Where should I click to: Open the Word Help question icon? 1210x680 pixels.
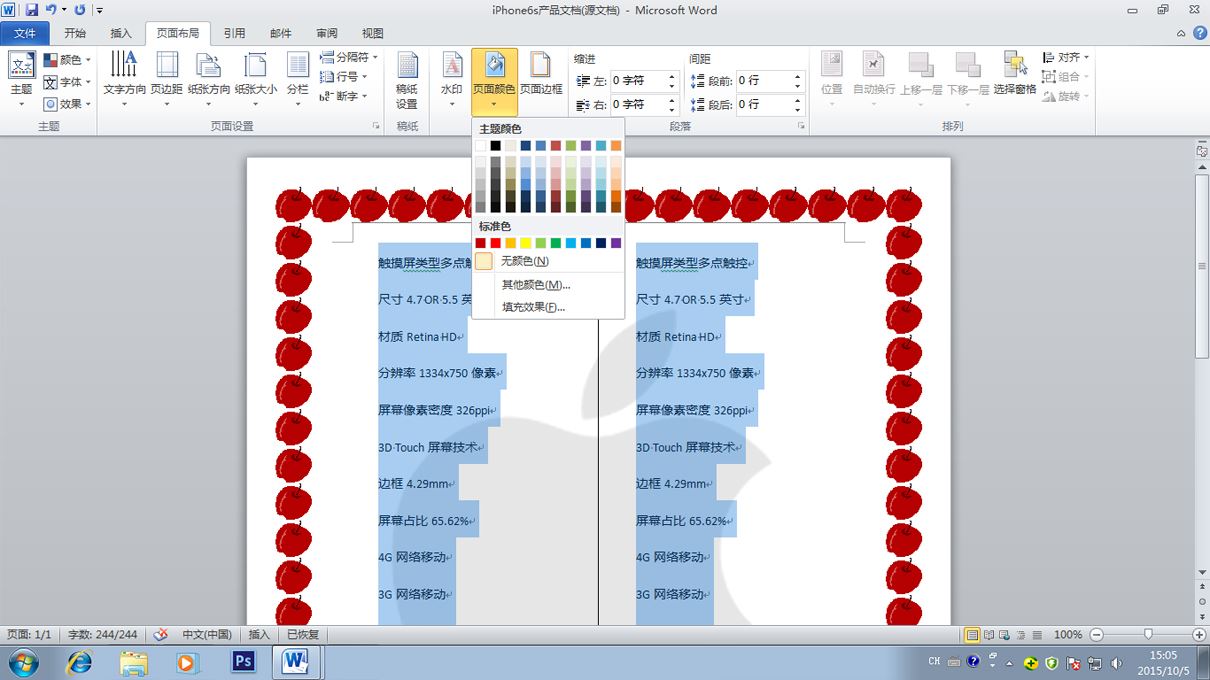point(1199,33)
